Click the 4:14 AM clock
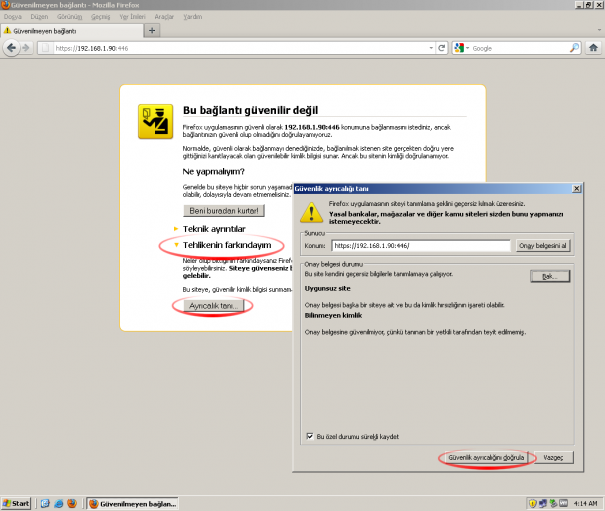 point(585,503)
